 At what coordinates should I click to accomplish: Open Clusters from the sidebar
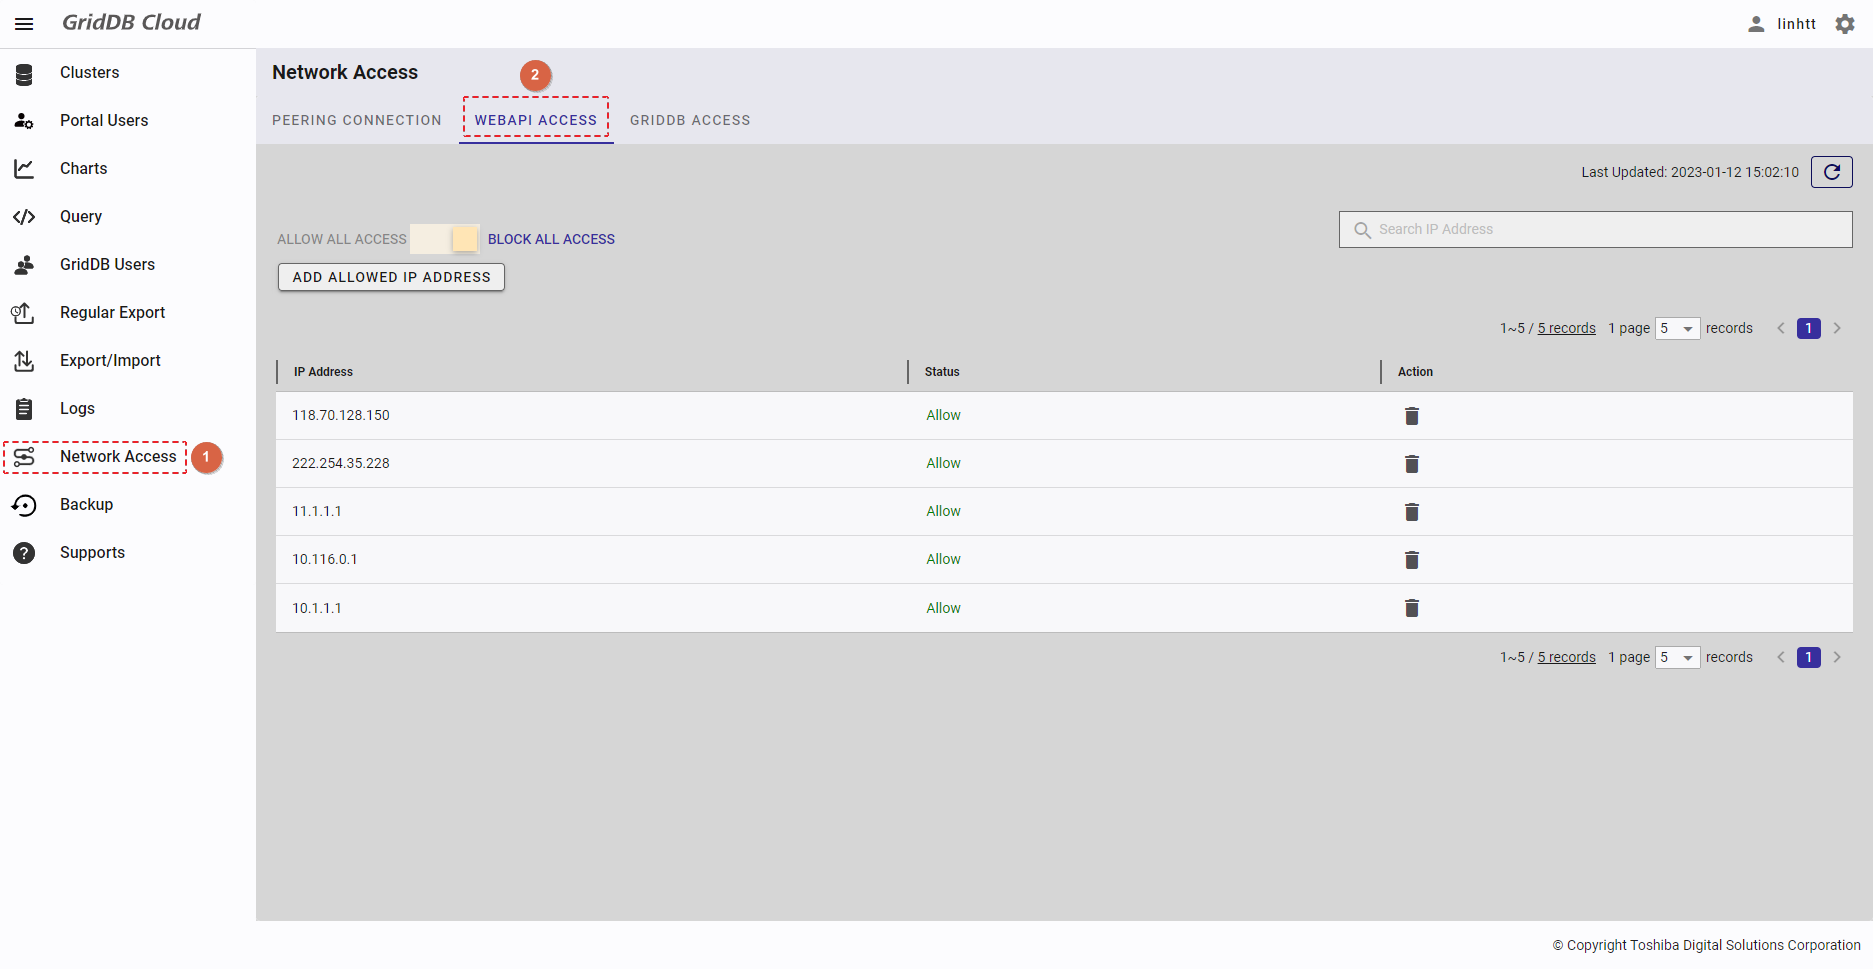click(x=89, y=73)
